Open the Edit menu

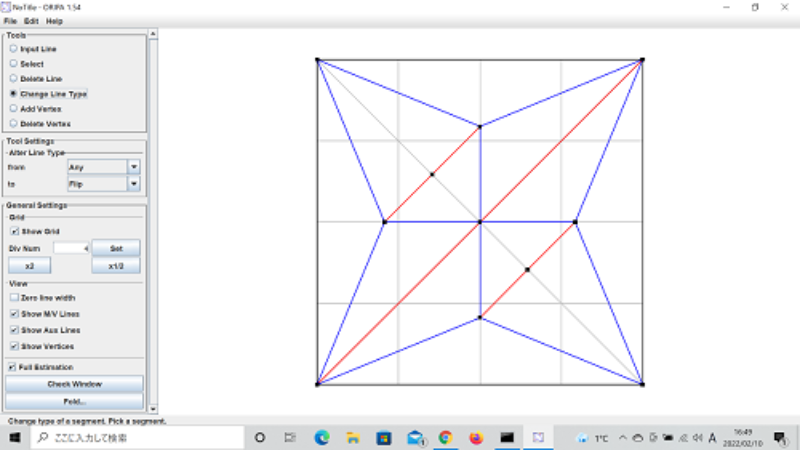[x=31, y=21]
